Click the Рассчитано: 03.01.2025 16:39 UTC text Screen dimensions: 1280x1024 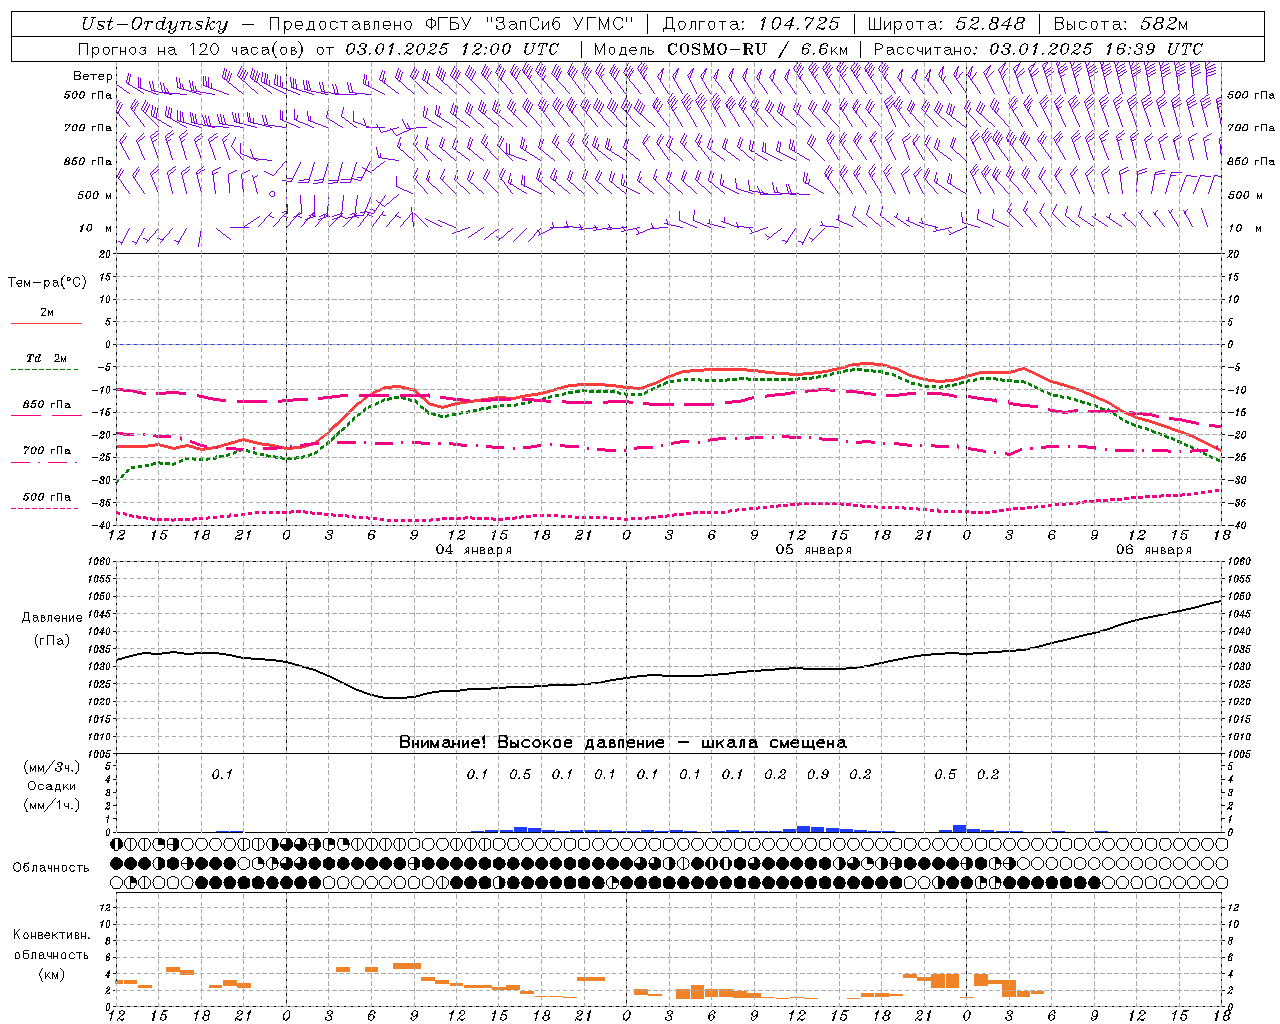[1038, 49]
